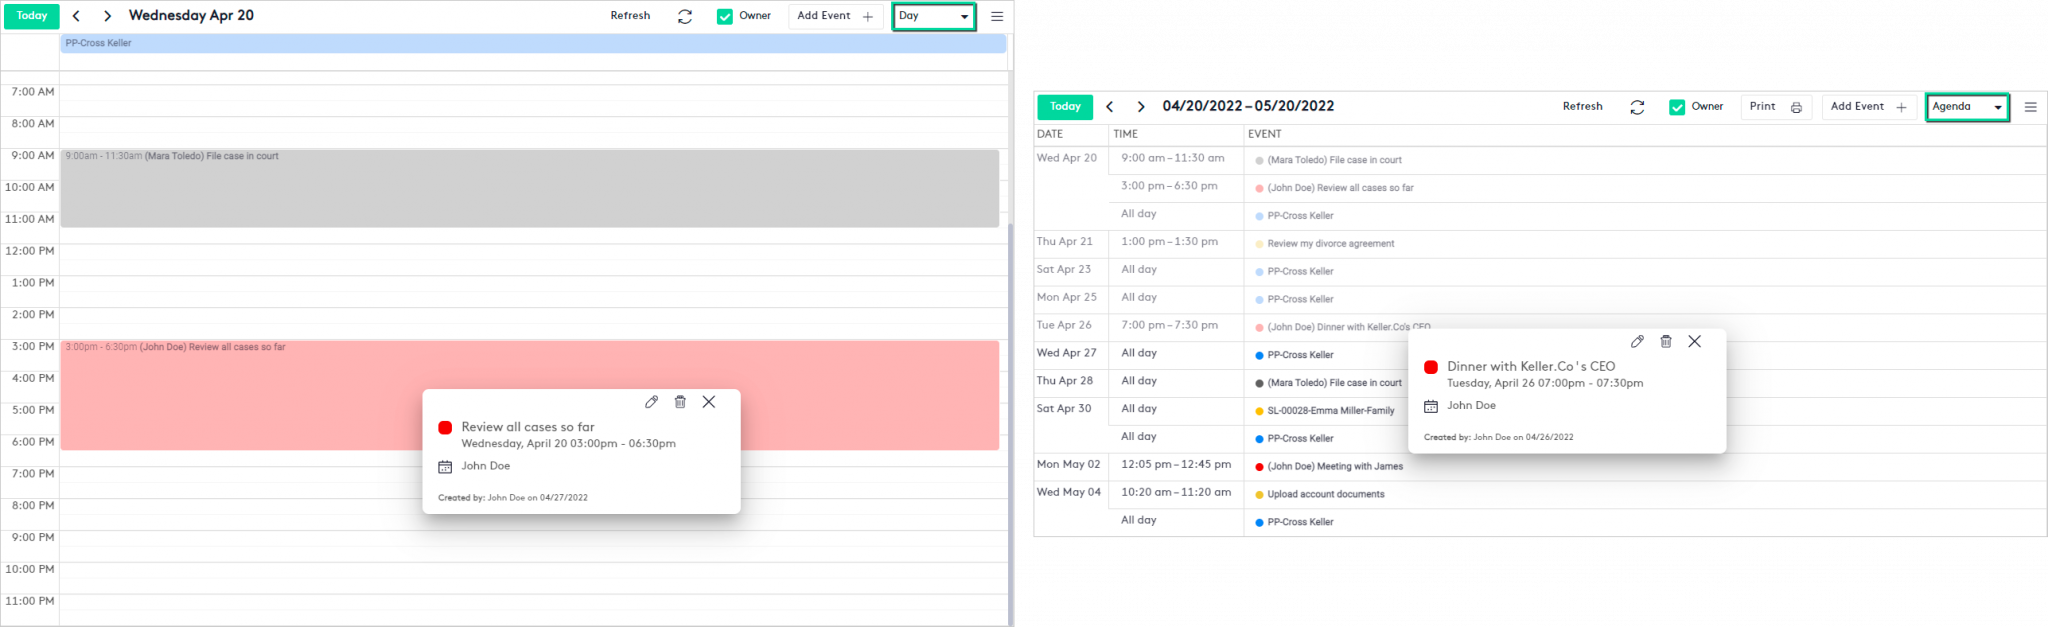Select all-day PP-Cross Keller event bar
This screenshot has height=627, width=2048.
[533, 43]
